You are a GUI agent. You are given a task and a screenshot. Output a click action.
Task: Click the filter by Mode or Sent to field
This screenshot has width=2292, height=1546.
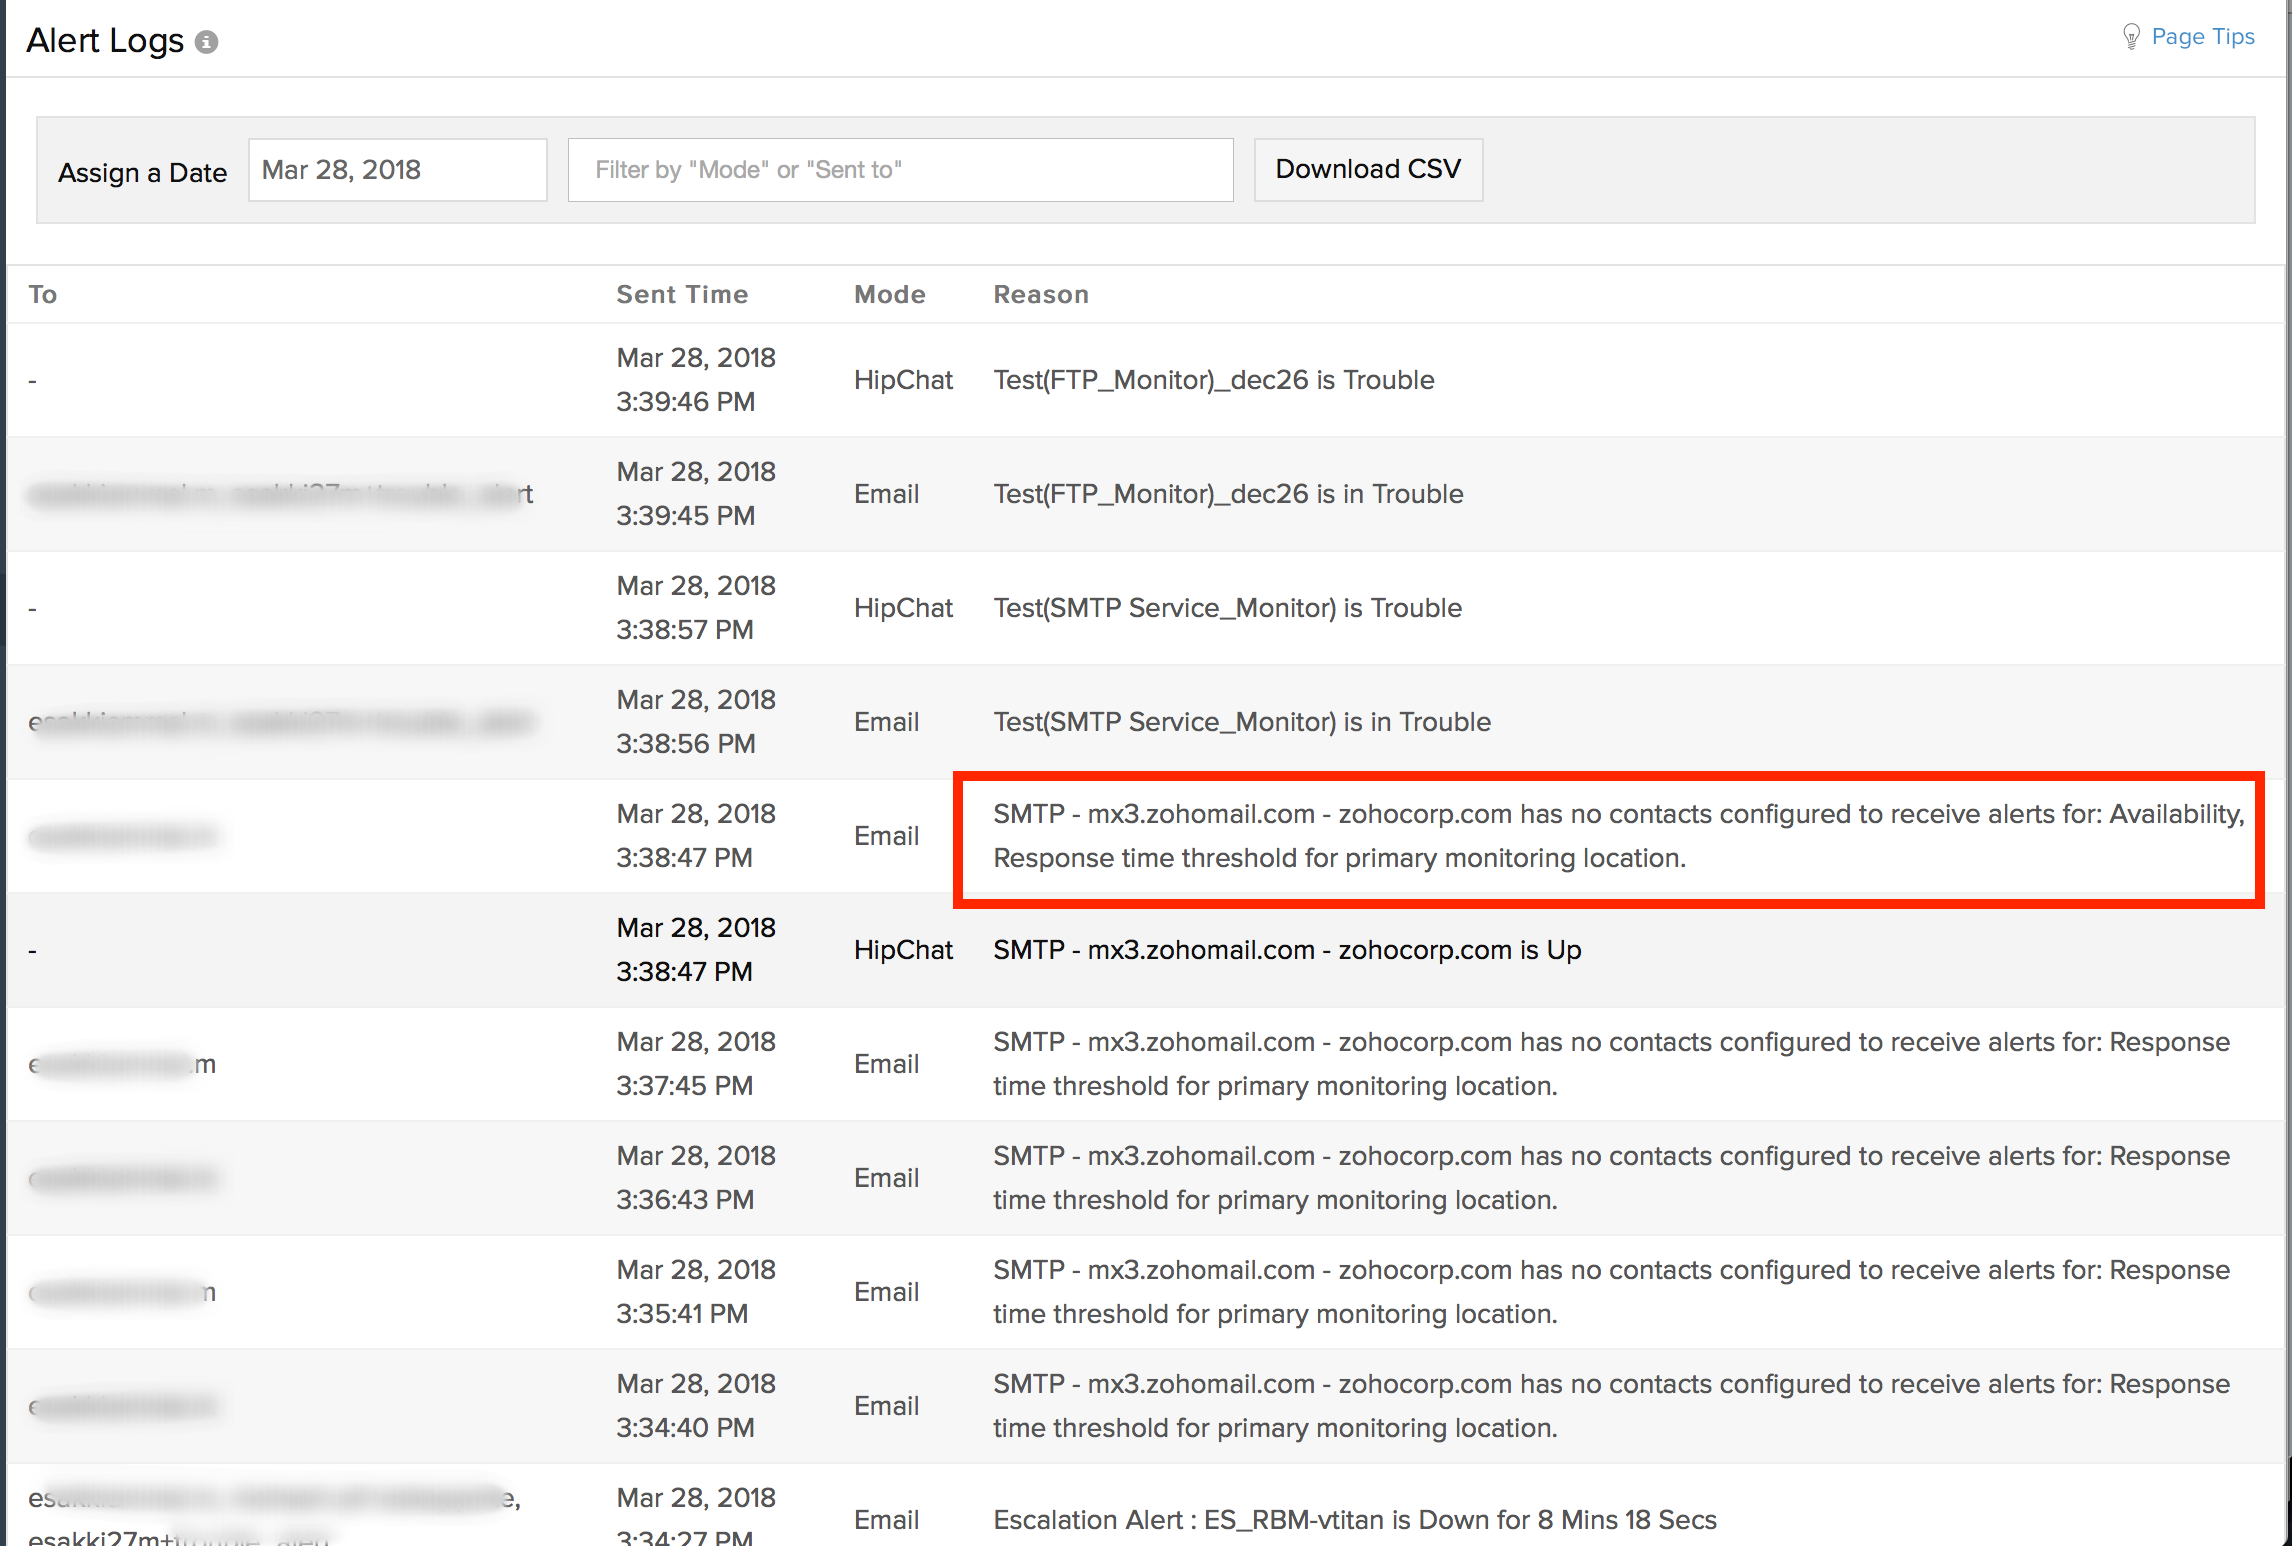[899, 169]
